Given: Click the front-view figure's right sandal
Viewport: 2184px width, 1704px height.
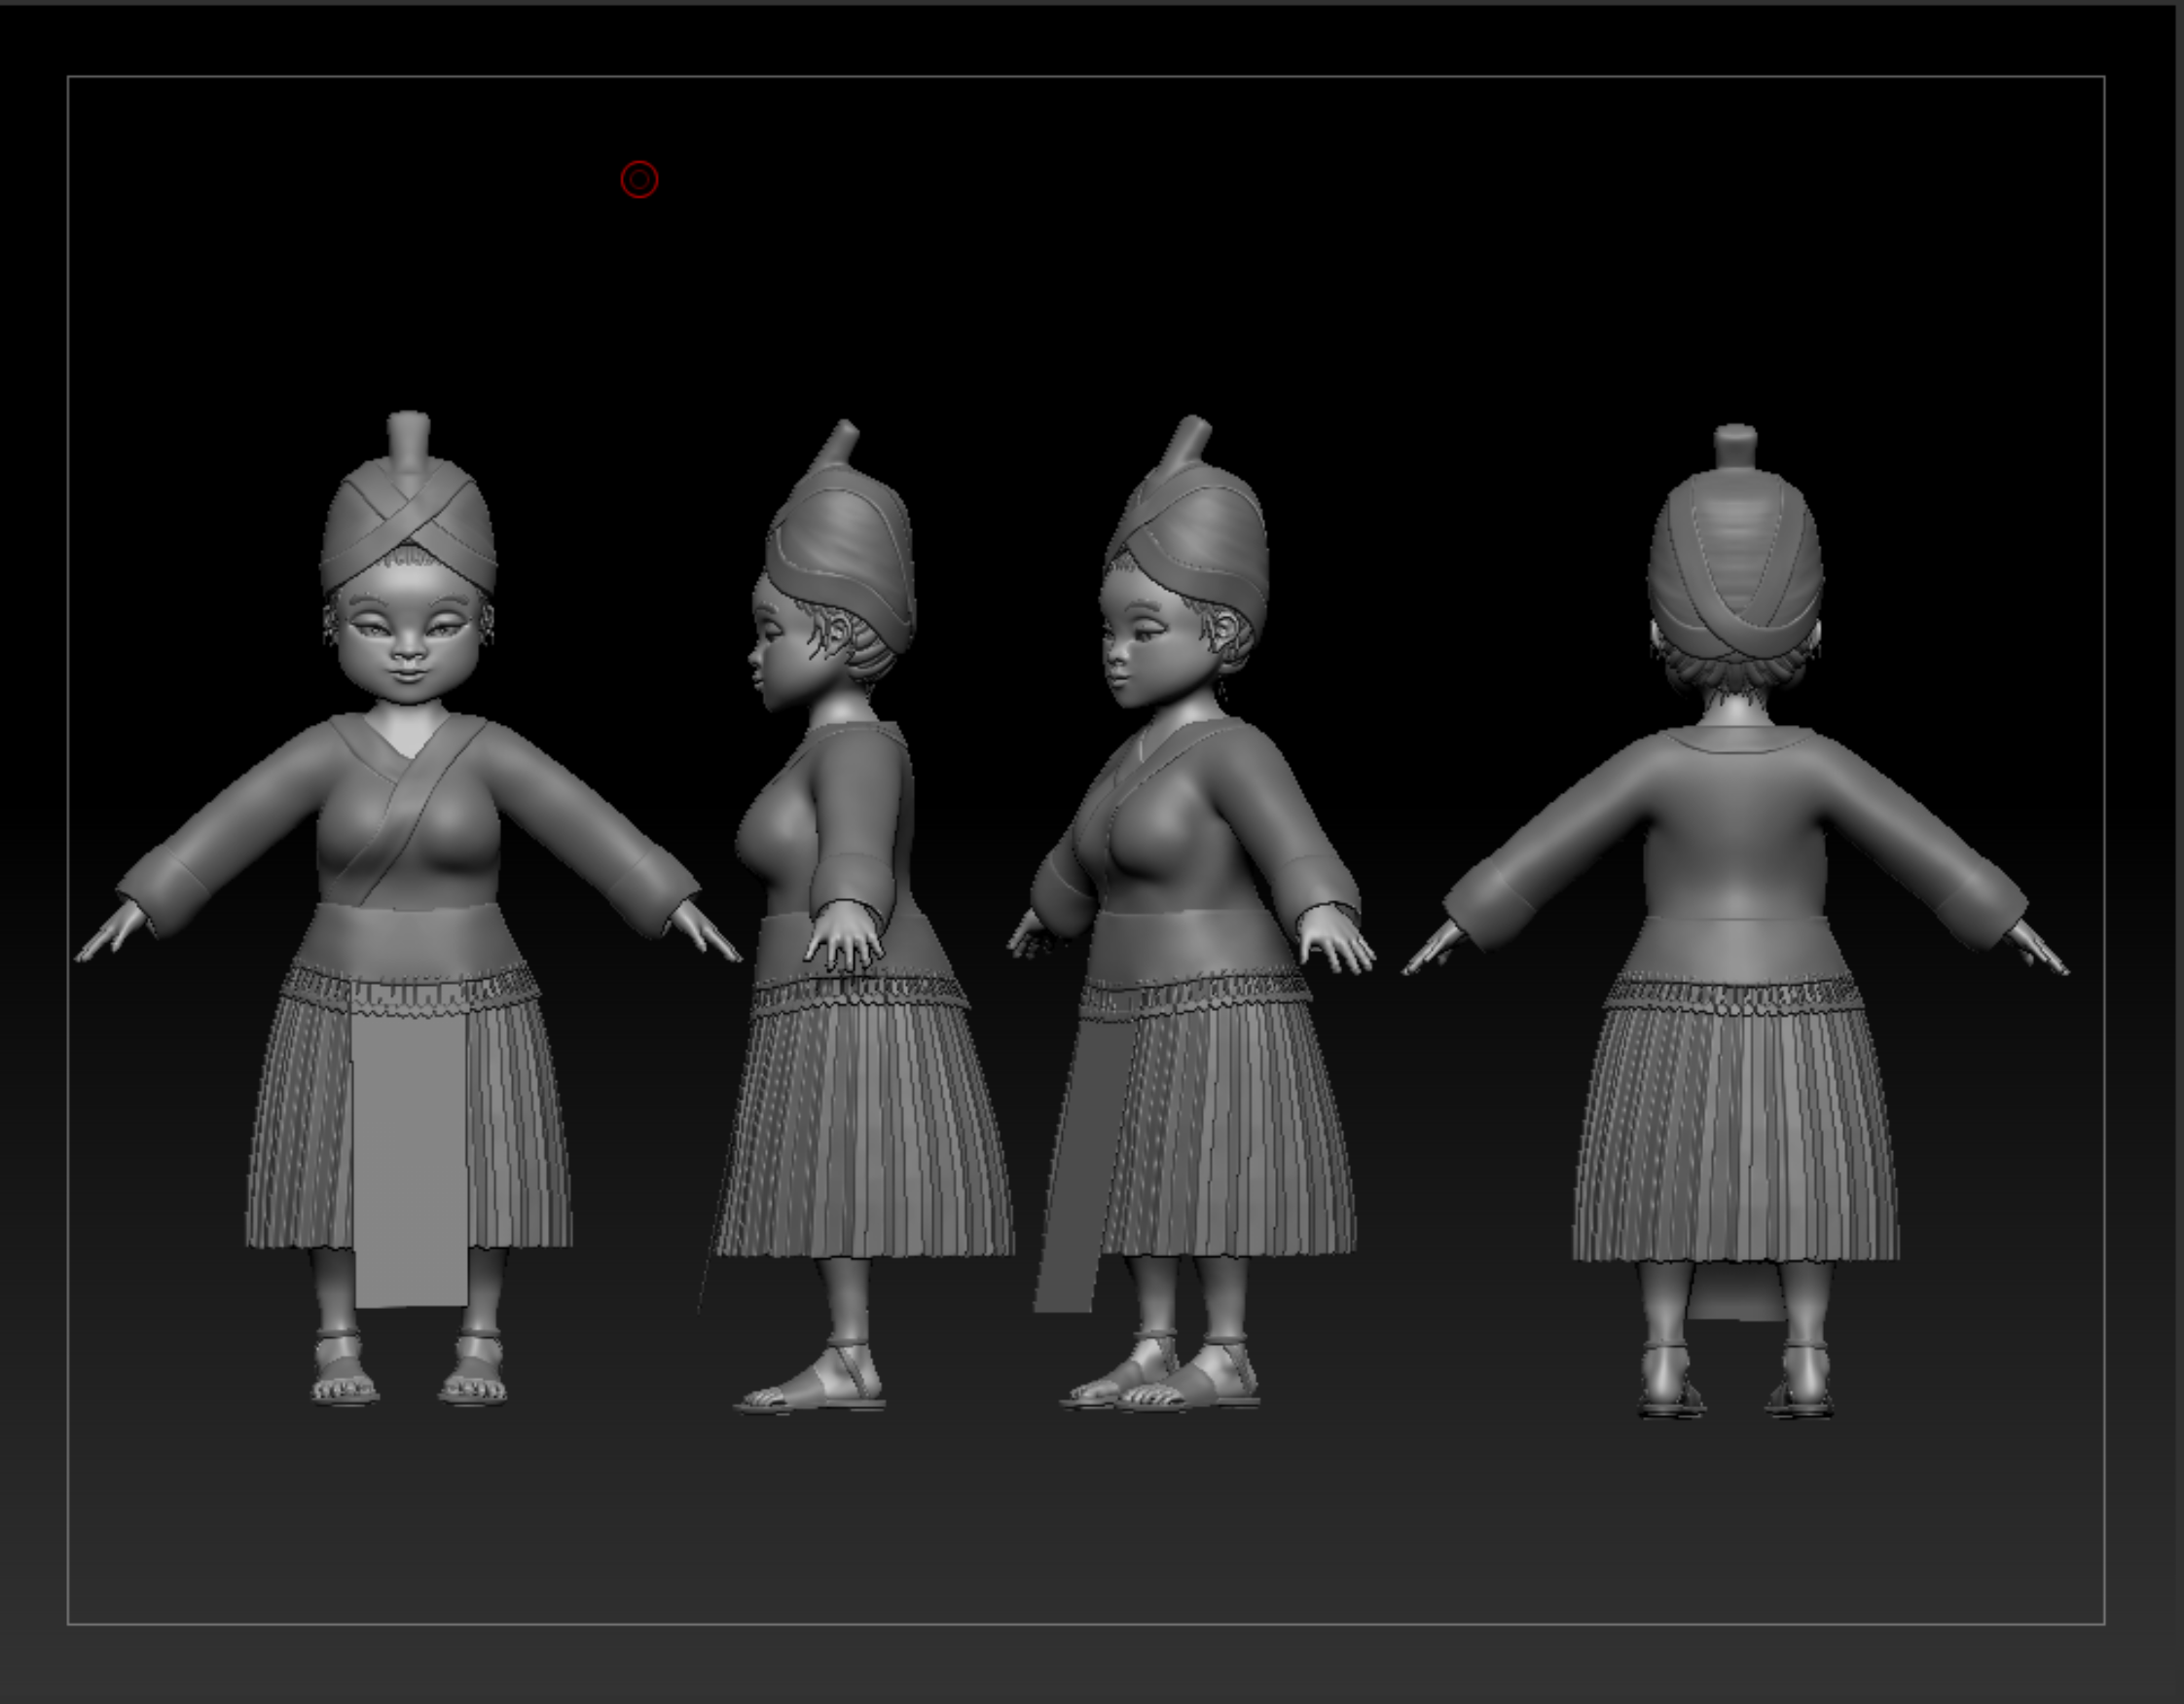Looking at the screenshot, I should pyautogui.click(x=475, y=1372).
